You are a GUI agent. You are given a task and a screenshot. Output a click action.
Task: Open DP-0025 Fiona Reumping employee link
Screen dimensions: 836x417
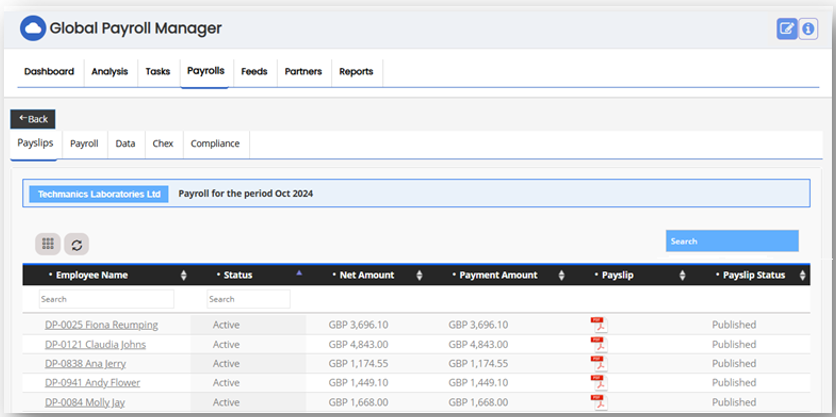[x=101, y=325]
